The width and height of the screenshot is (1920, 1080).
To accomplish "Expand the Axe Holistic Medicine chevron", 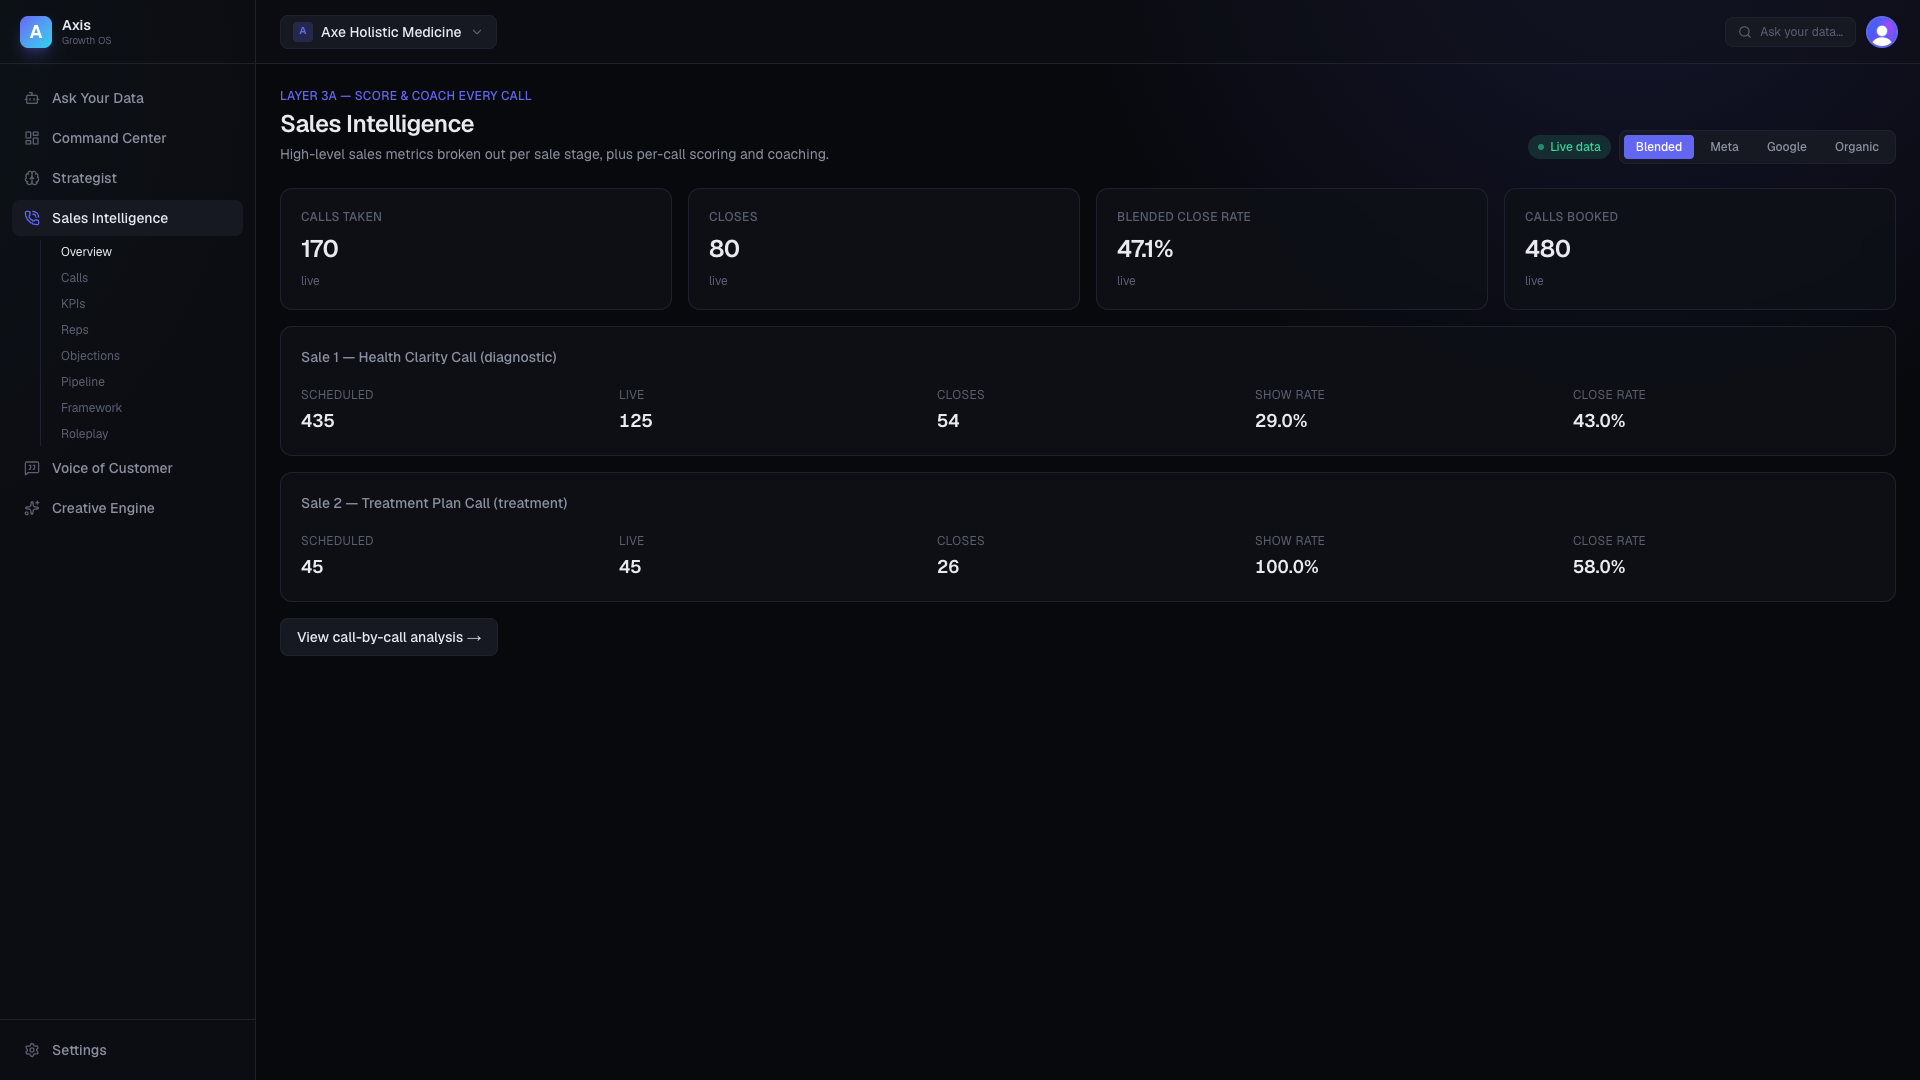I will 477,32.
